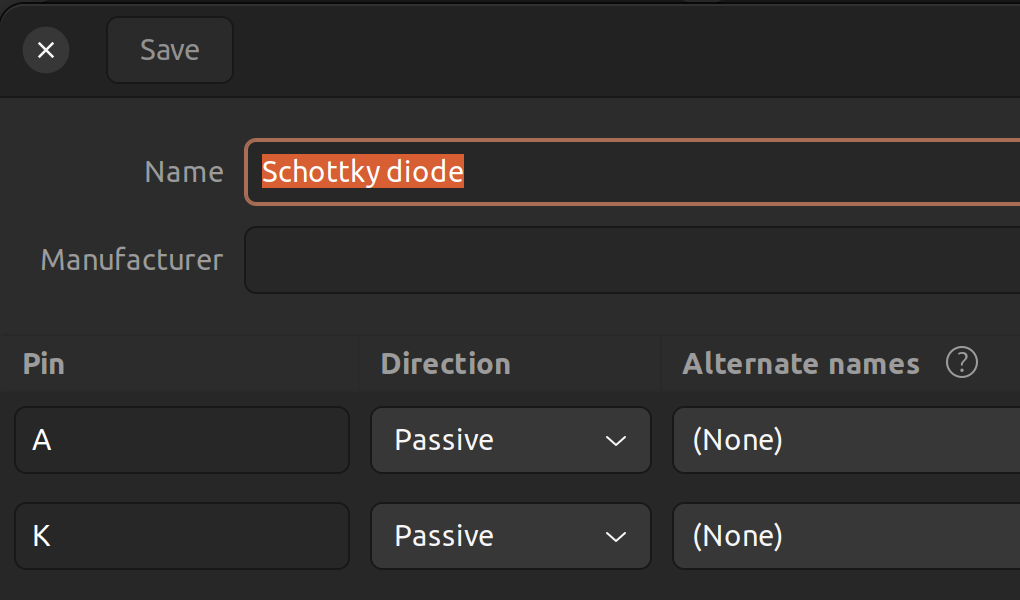Click the Alternate names column header
This screenshot has height=600, width=1020.
point(801,363)
